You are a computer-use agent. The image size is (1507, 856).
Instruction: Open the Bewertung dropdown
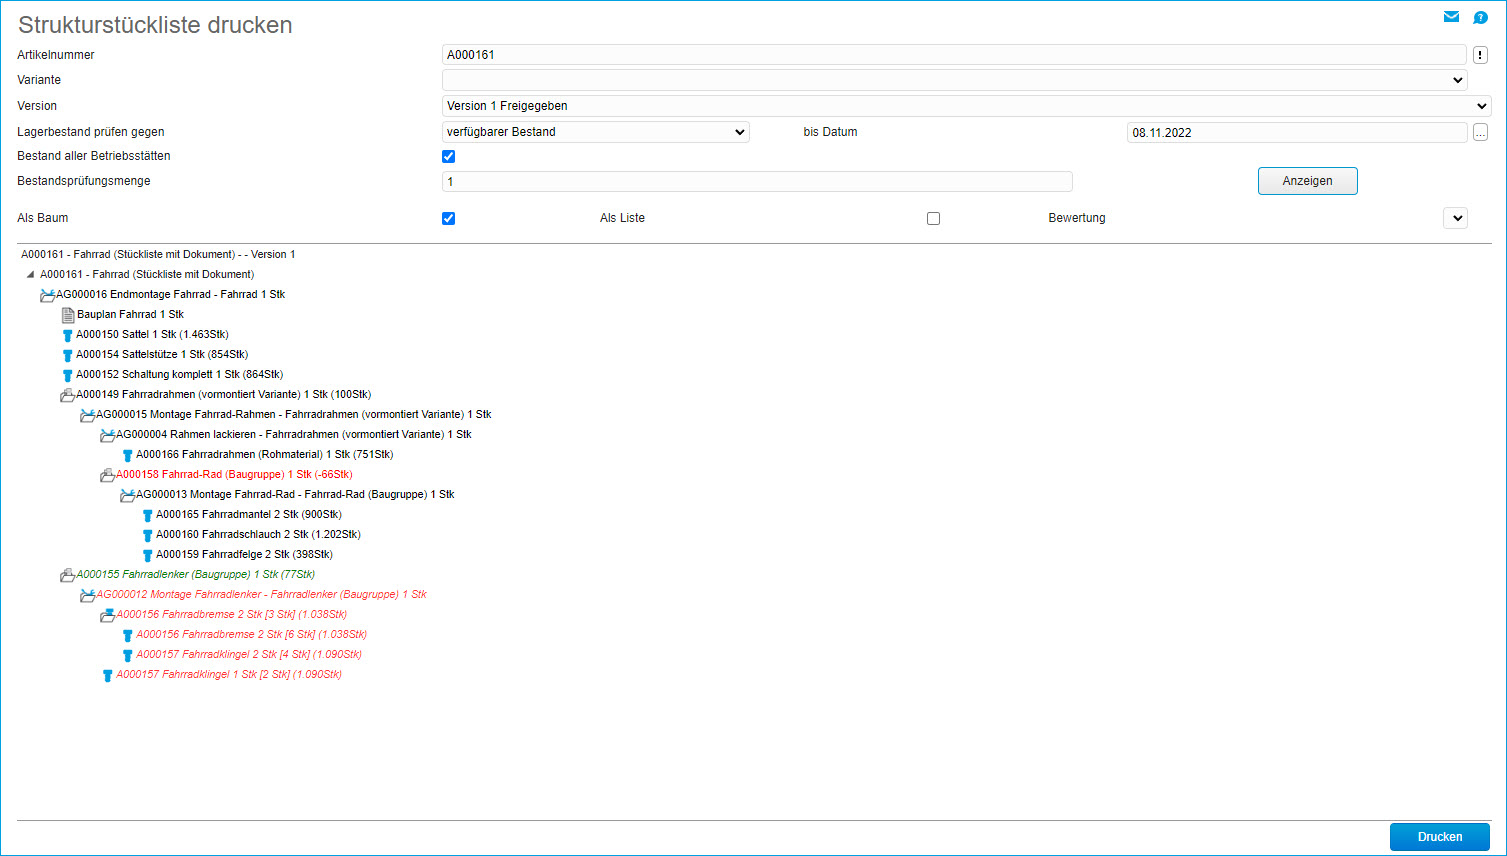pyautogui.click(x=1455, y=218)
